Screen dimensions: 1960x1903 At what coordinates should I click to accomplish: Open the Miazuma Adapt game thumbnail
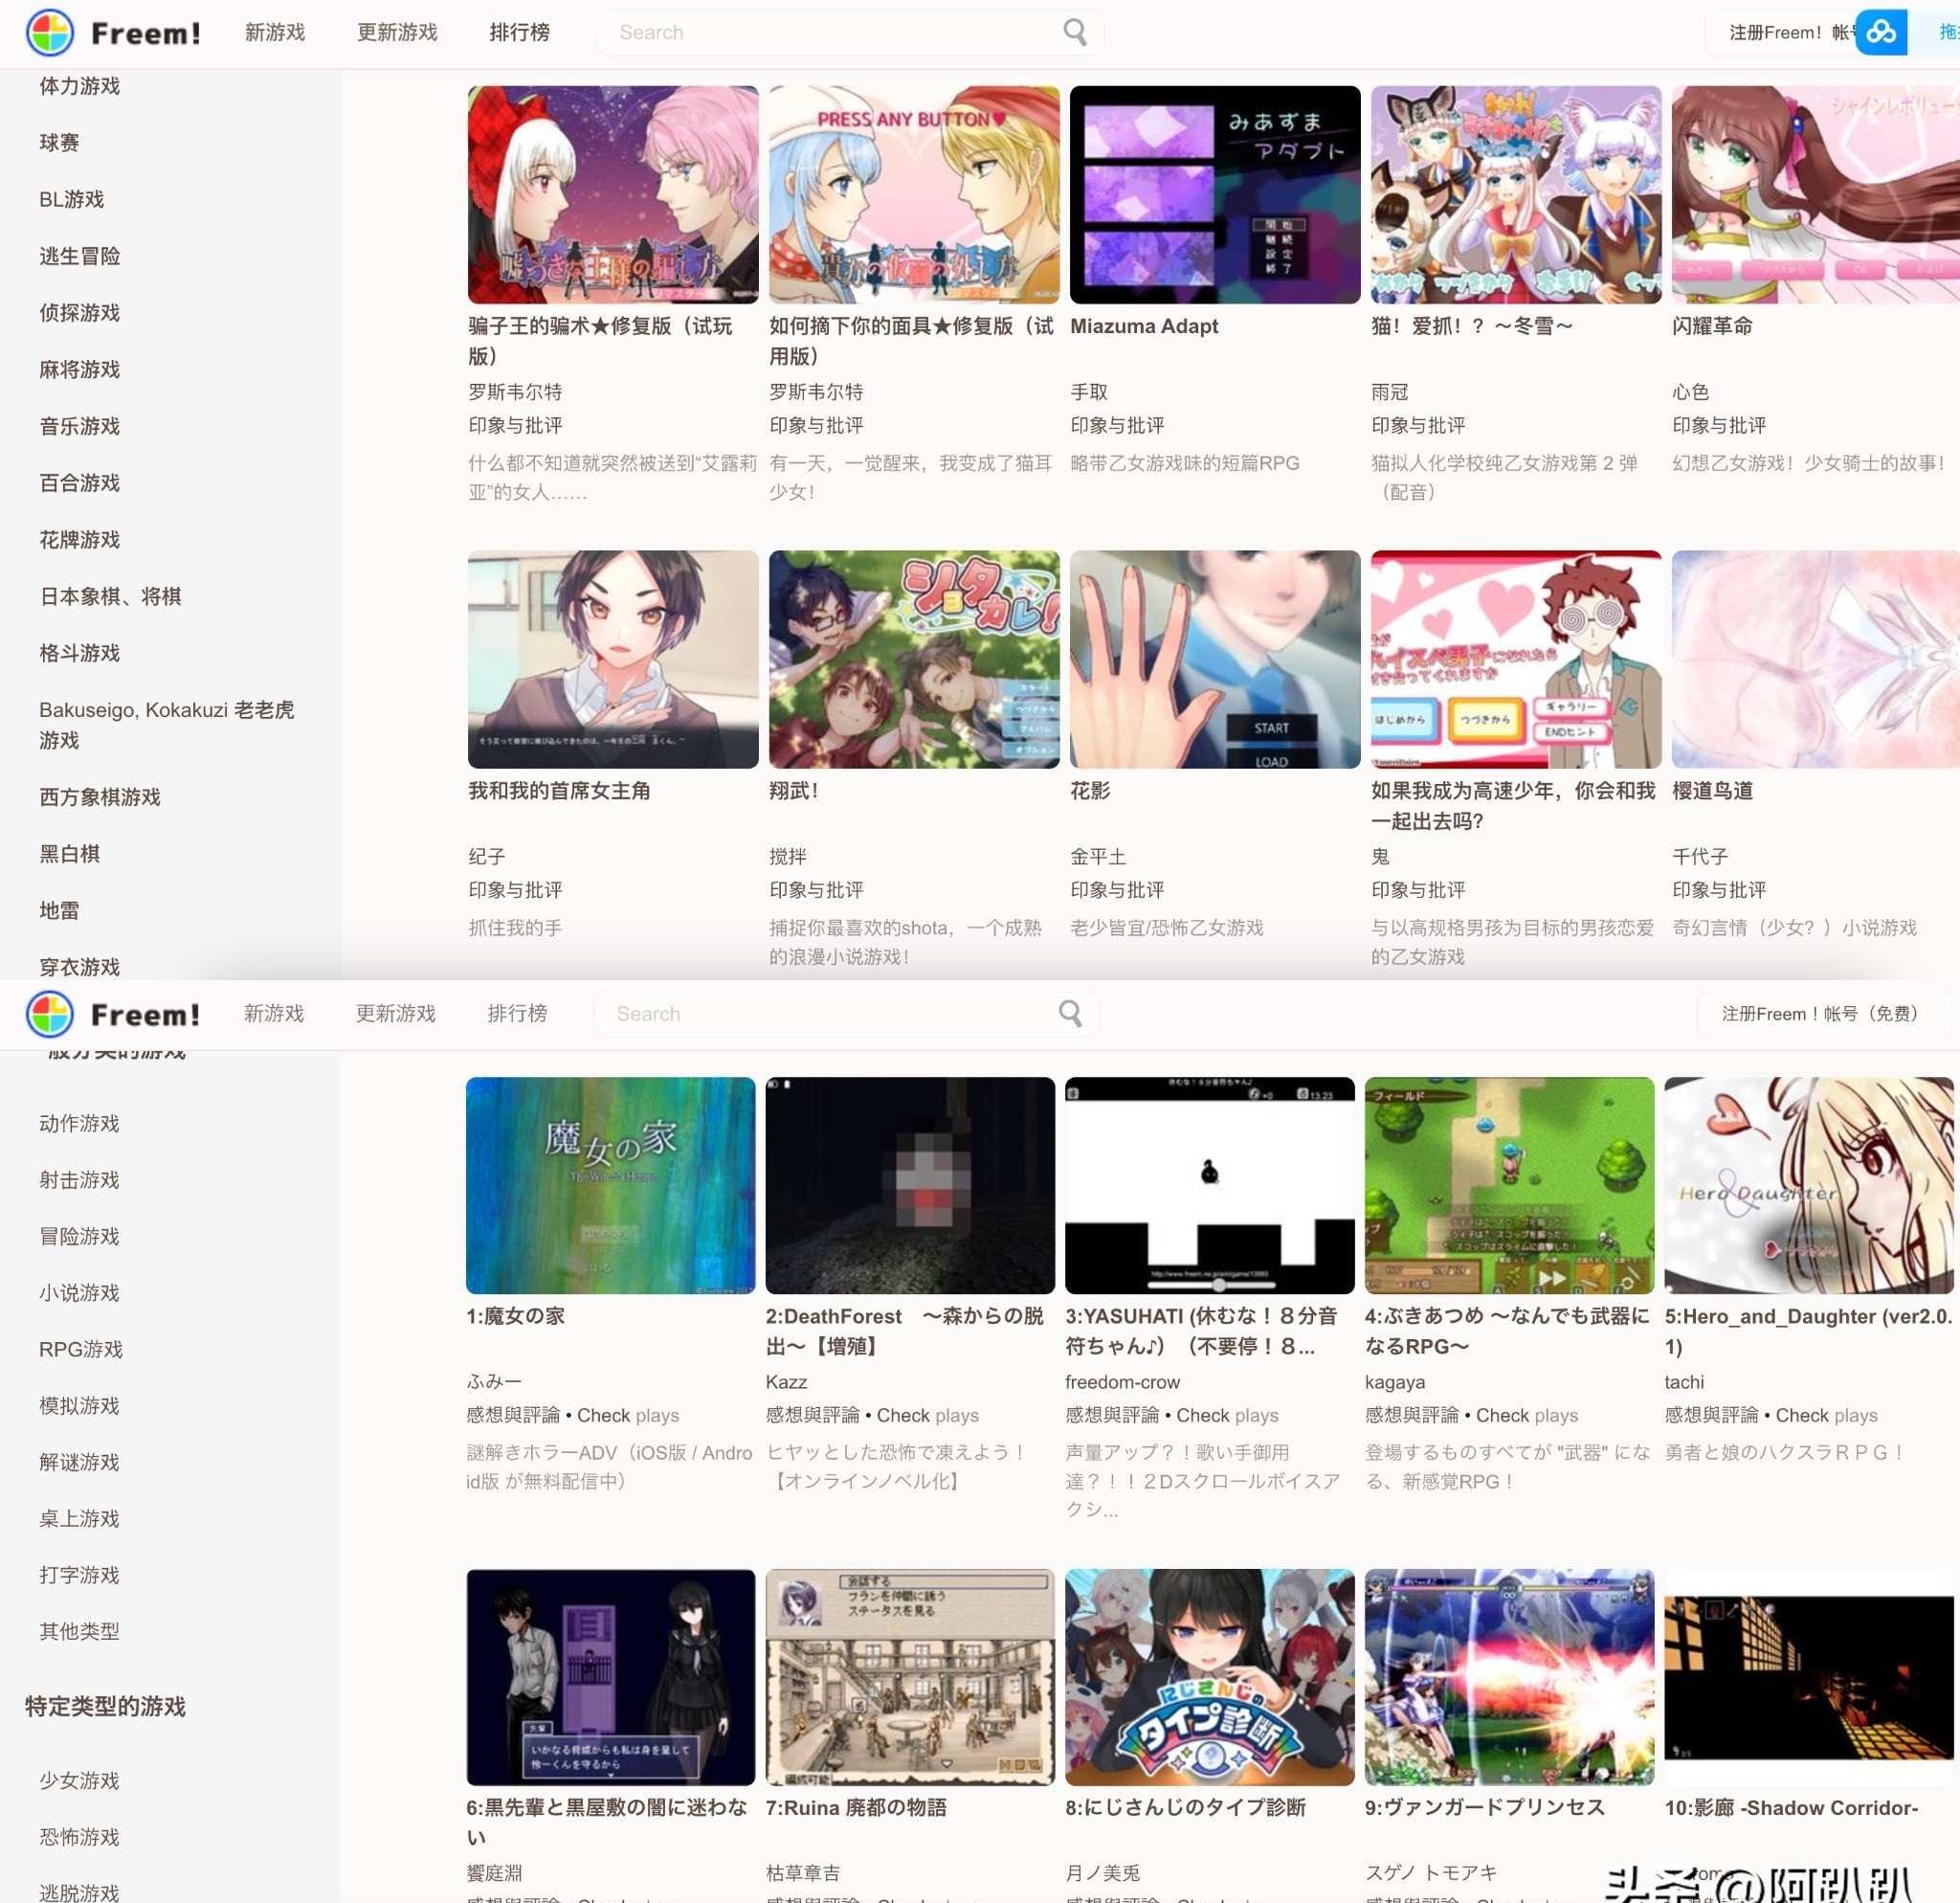coord(1215,195)
